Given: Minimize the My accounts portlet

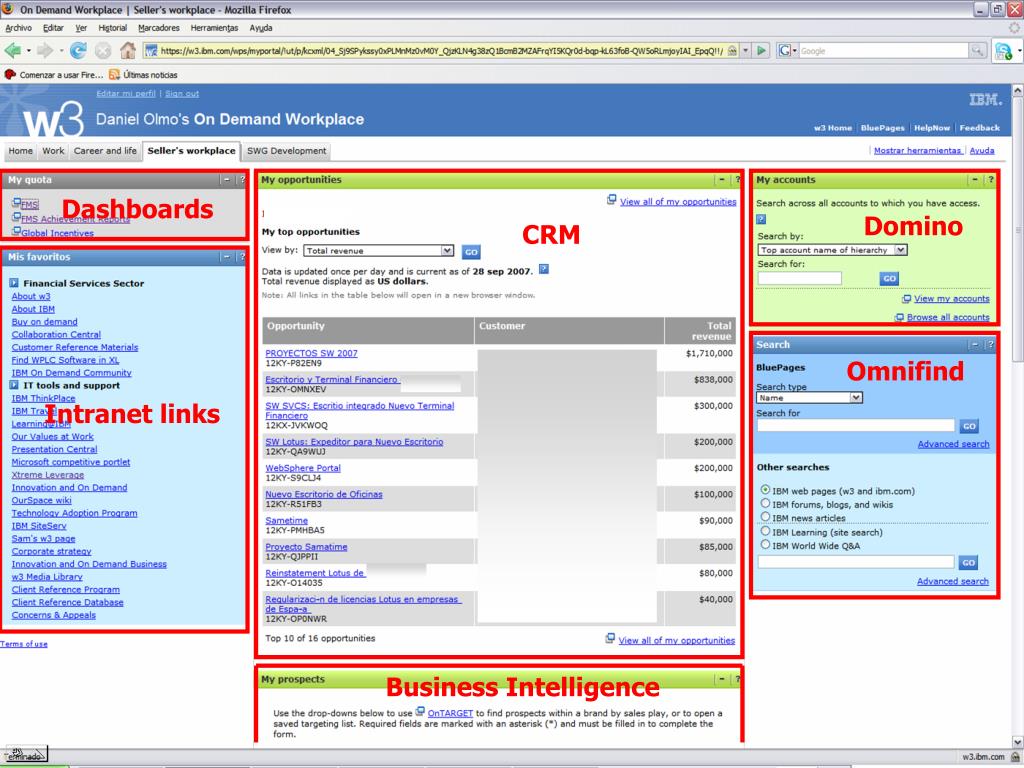Looking at the screenshot, I should point(974,180).
